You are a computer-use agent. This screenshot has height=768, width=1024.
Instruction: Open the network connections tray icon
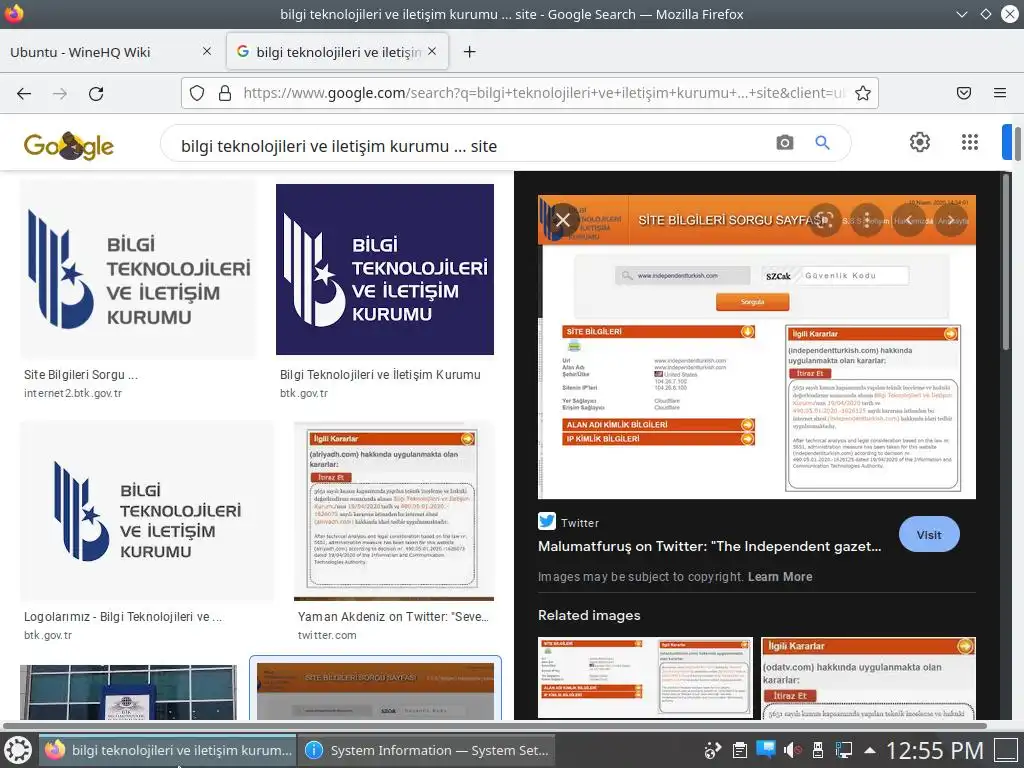(844, 750)
